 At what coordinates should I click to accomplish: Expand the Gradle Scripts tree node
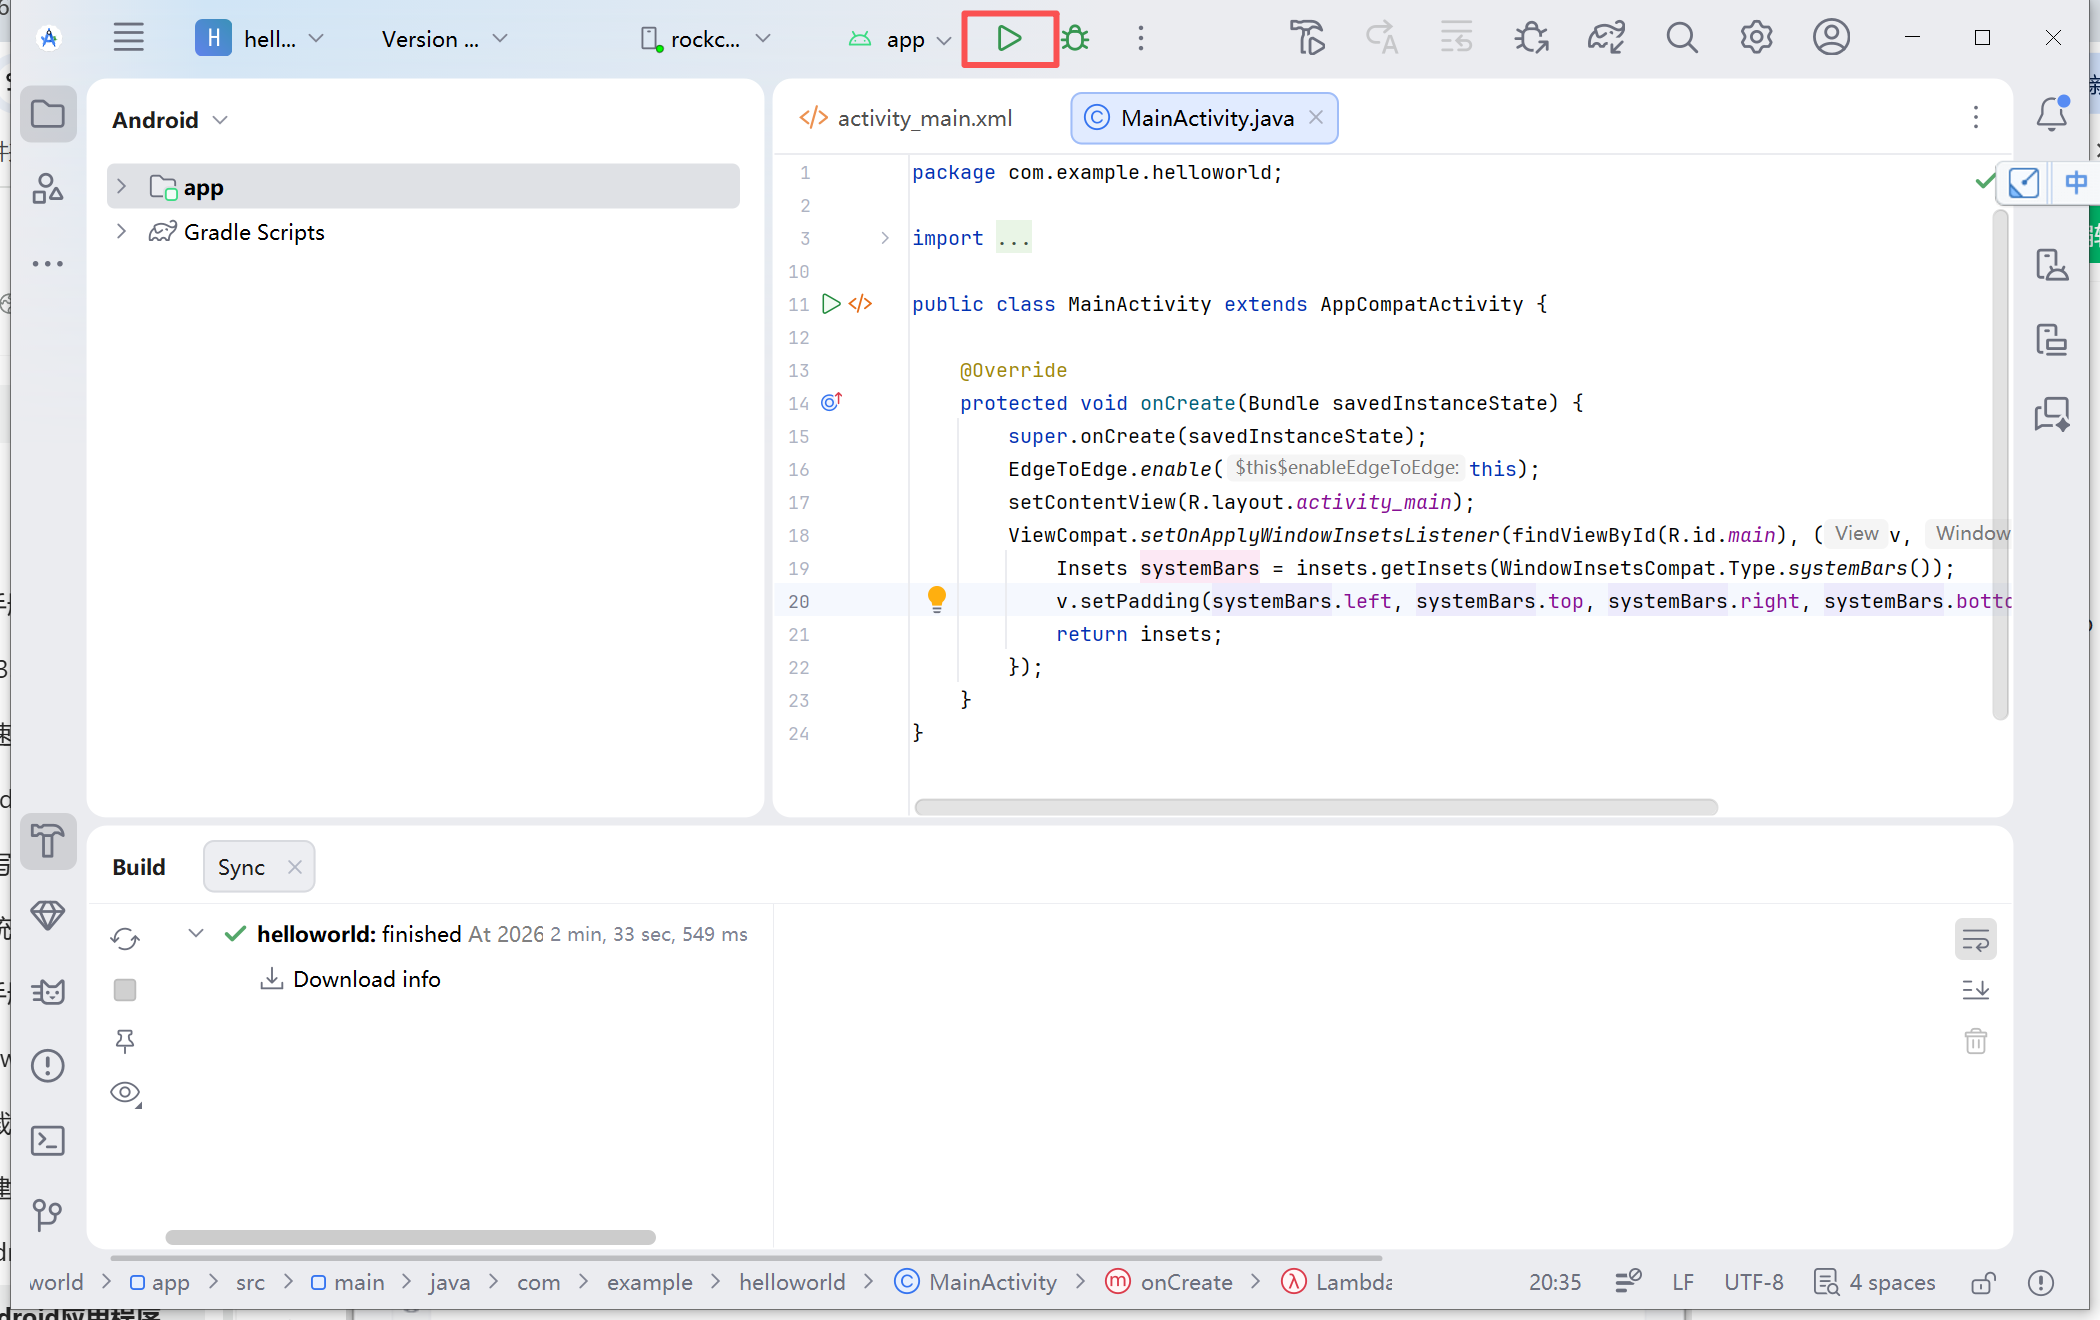[121, 232]
